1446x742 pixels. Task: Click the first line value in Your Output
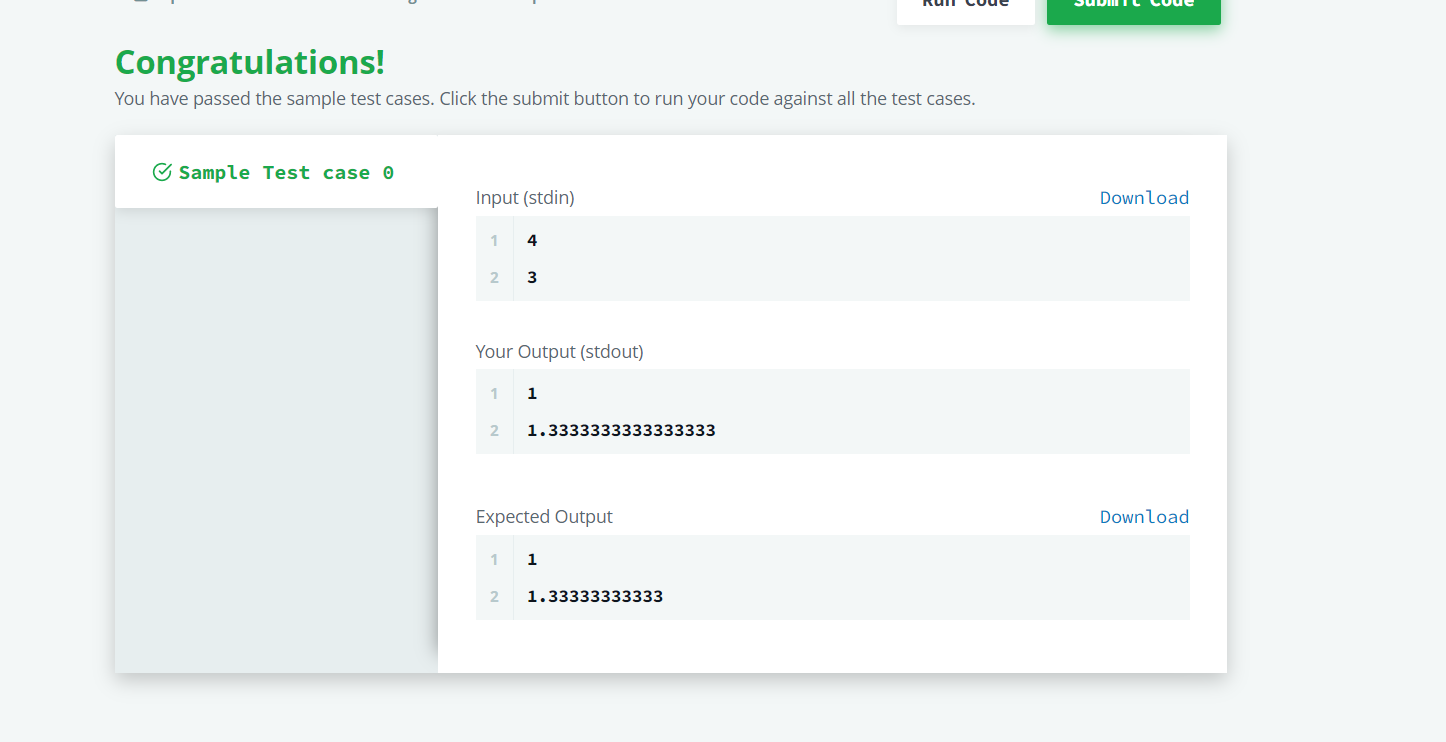[532, 393]
